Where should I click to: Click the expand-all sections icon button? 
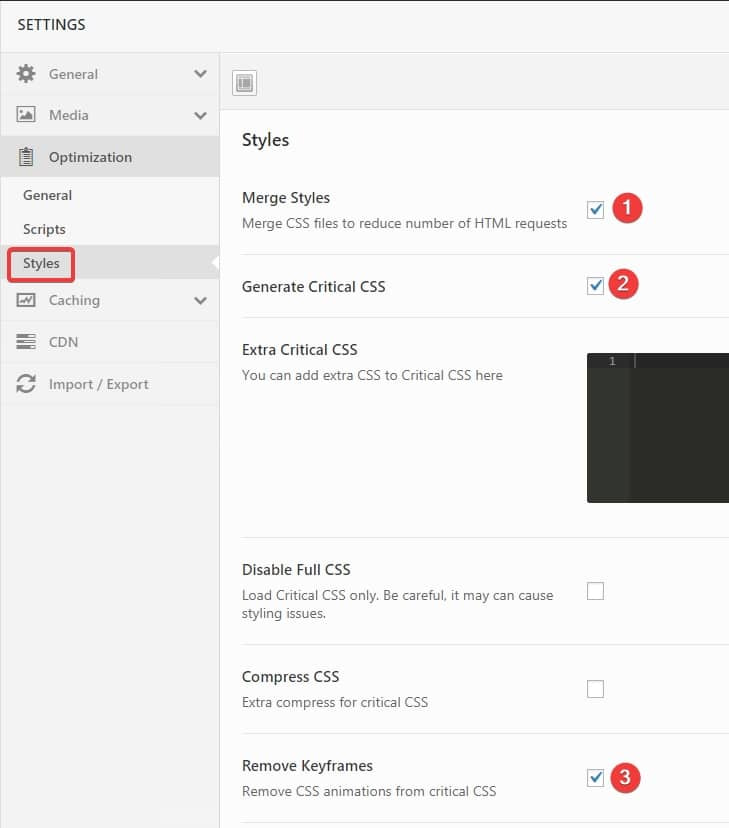click(x=244, y=83)
